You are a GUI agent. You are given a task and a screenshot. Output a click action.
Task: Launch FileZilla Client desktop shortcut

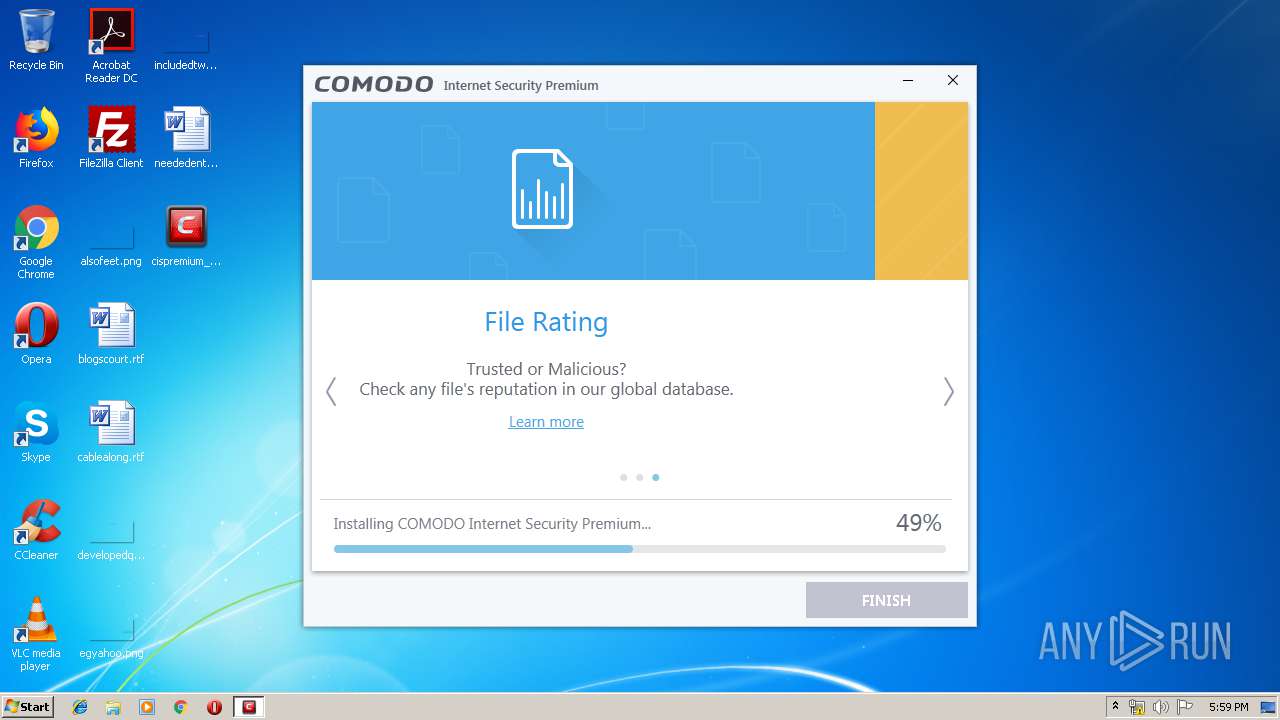[111, 138]
